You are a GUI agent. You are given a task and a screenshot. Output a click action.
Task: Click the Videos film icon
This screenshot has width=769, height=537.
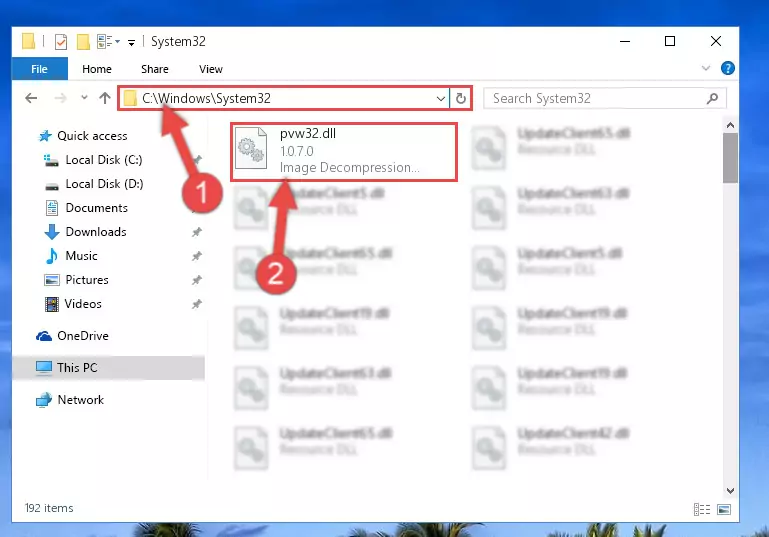point(51,304)
